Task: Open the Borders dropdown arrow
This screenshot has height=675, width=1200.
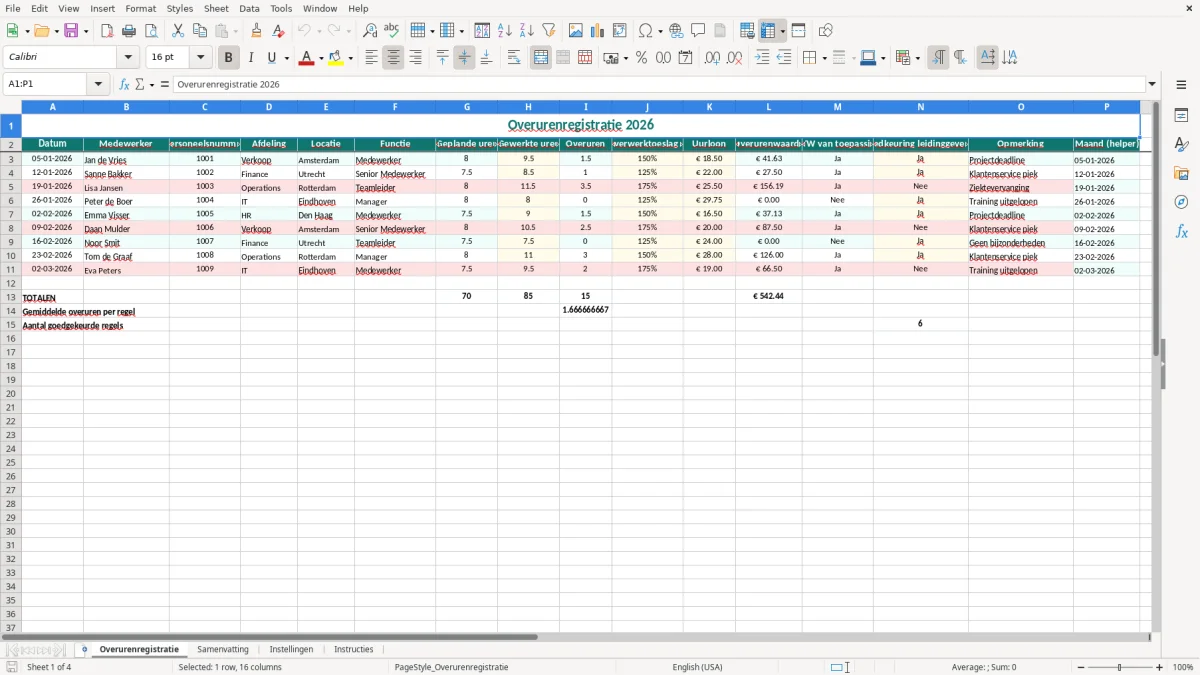Action: [823, 58]
